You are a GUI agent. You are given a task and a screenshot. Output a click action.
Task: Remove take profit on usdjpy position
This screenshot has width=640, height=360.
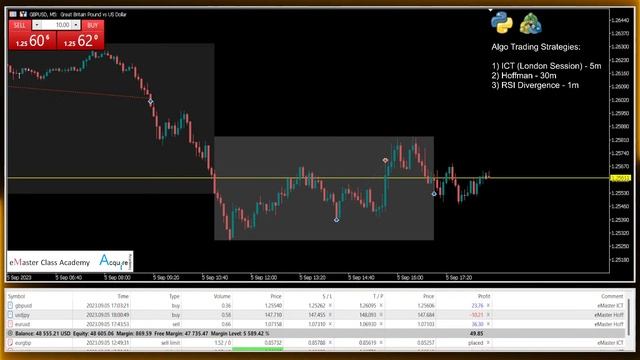click(x=381, y=315)
